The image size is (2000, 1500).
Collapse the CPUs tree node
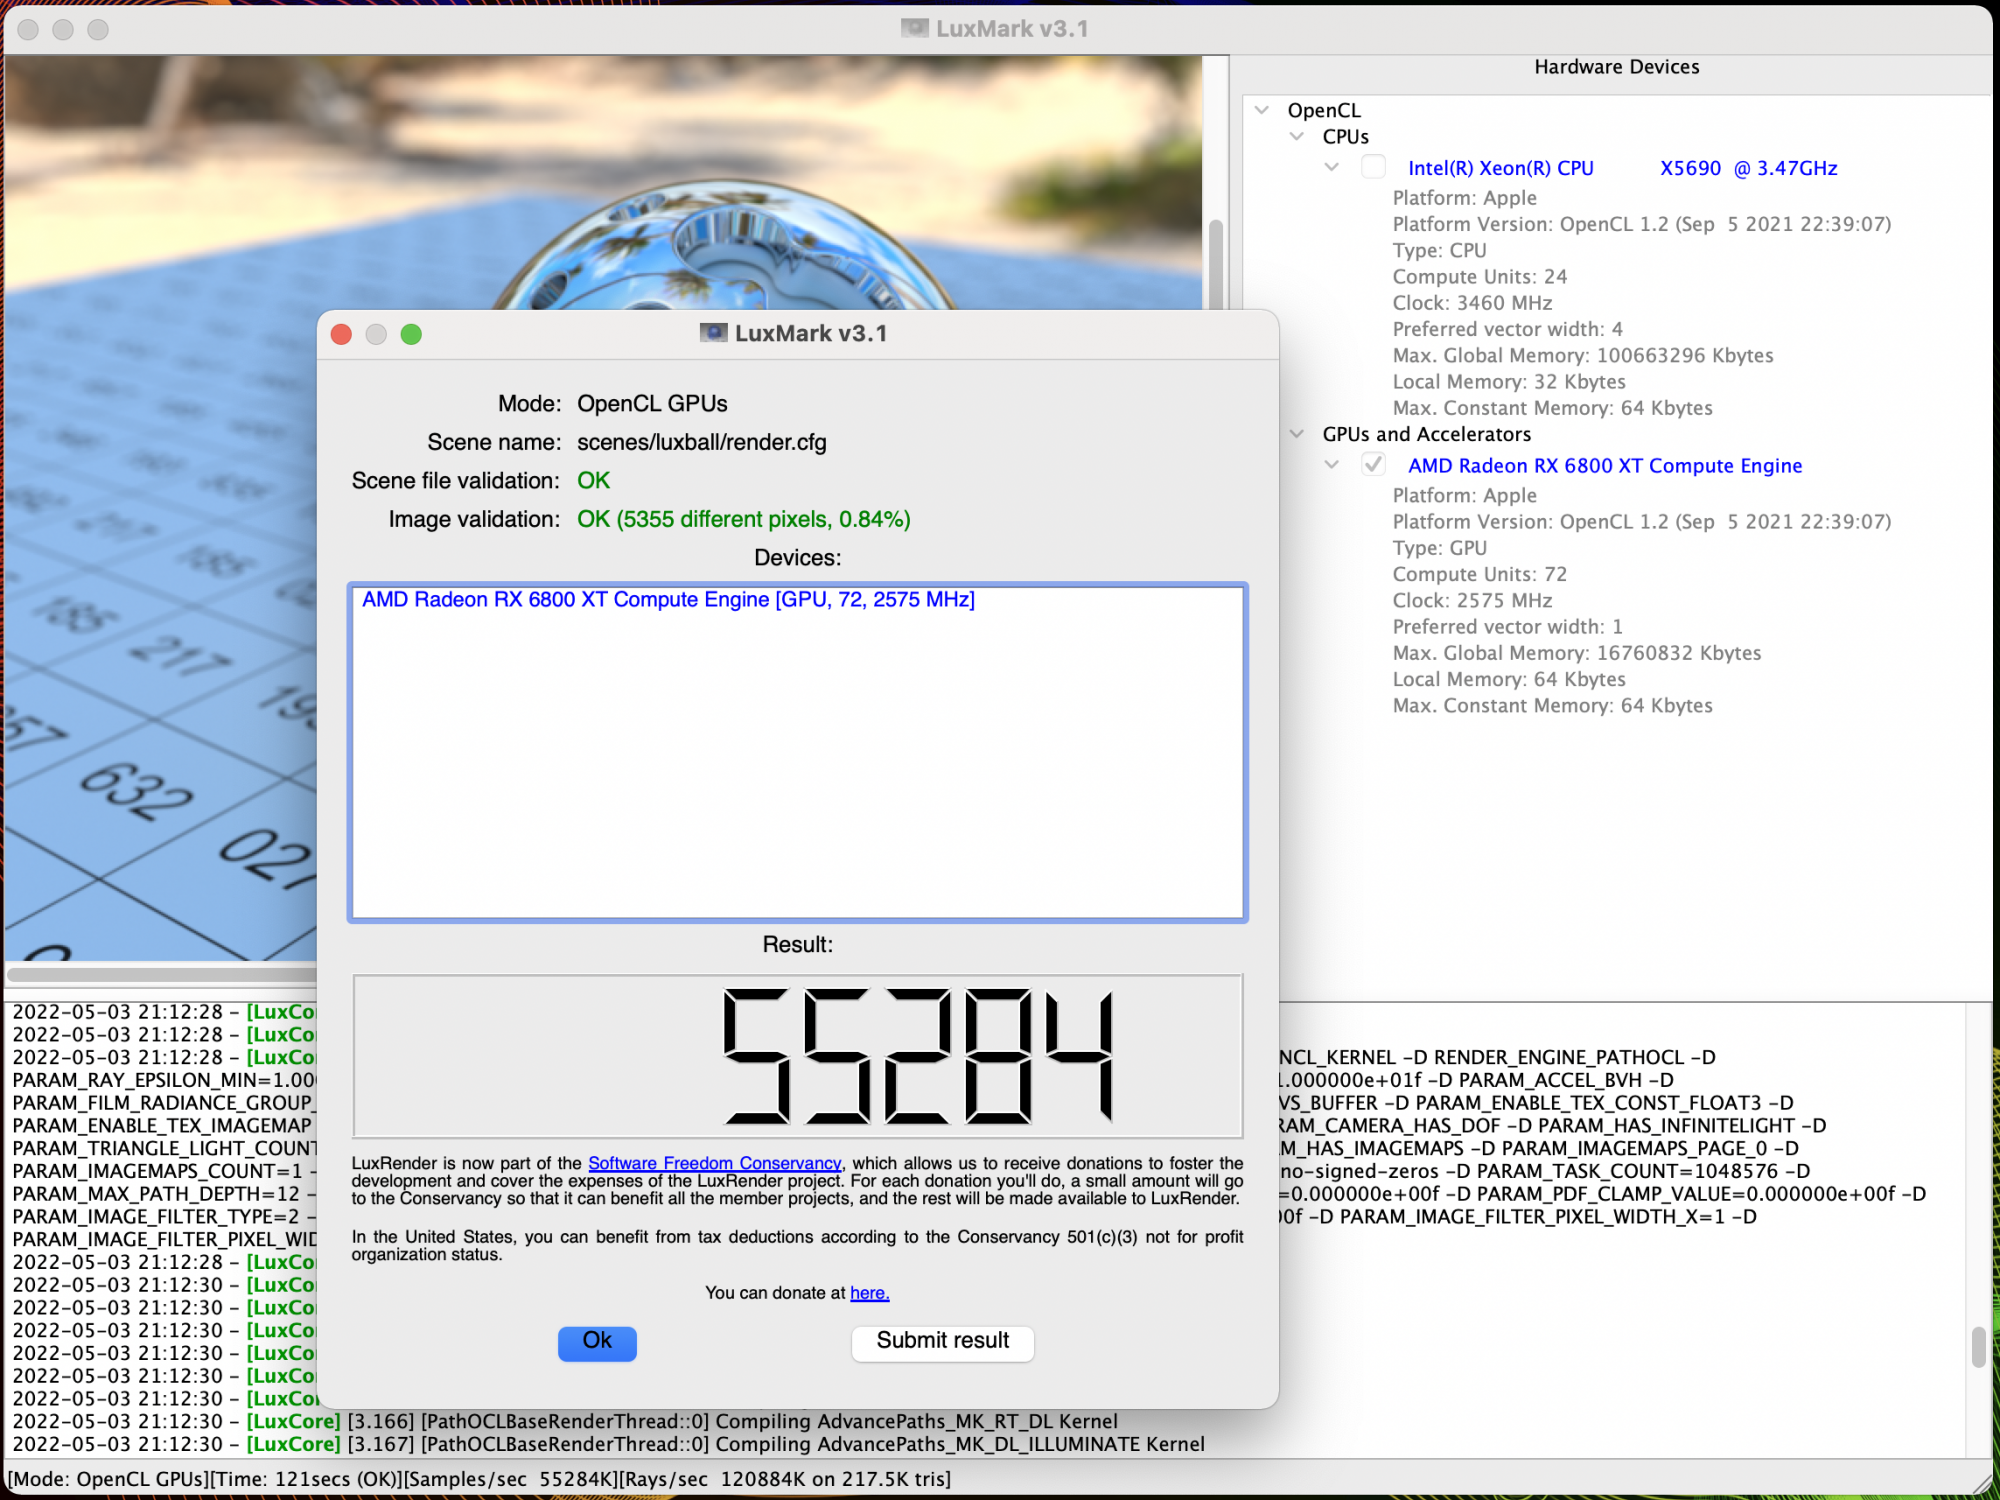(x=1297, y=136)
